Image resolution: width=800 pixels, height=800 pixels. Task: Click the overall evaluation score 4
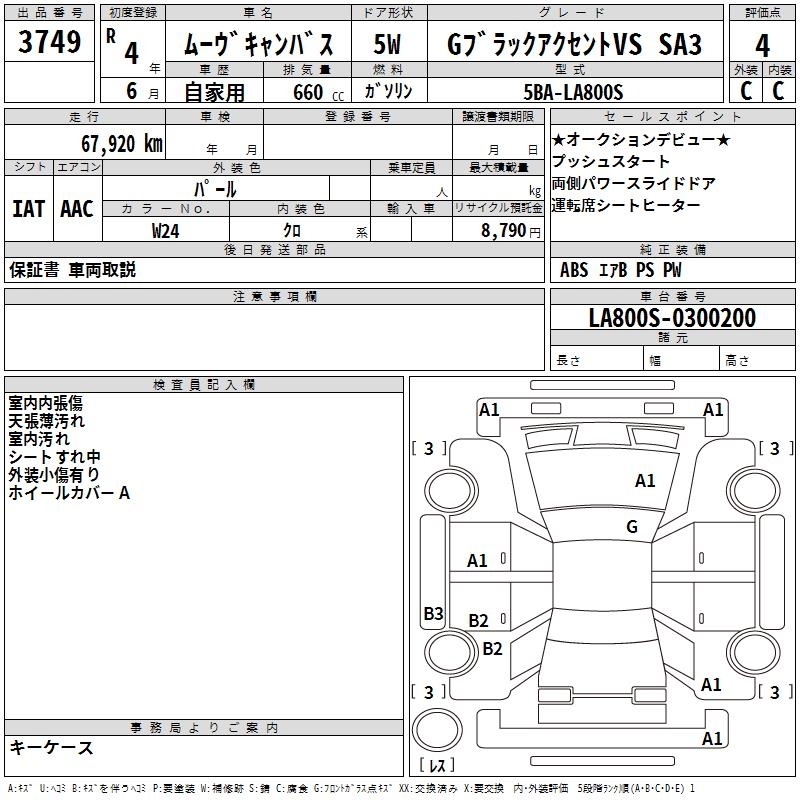pos(762,45)
